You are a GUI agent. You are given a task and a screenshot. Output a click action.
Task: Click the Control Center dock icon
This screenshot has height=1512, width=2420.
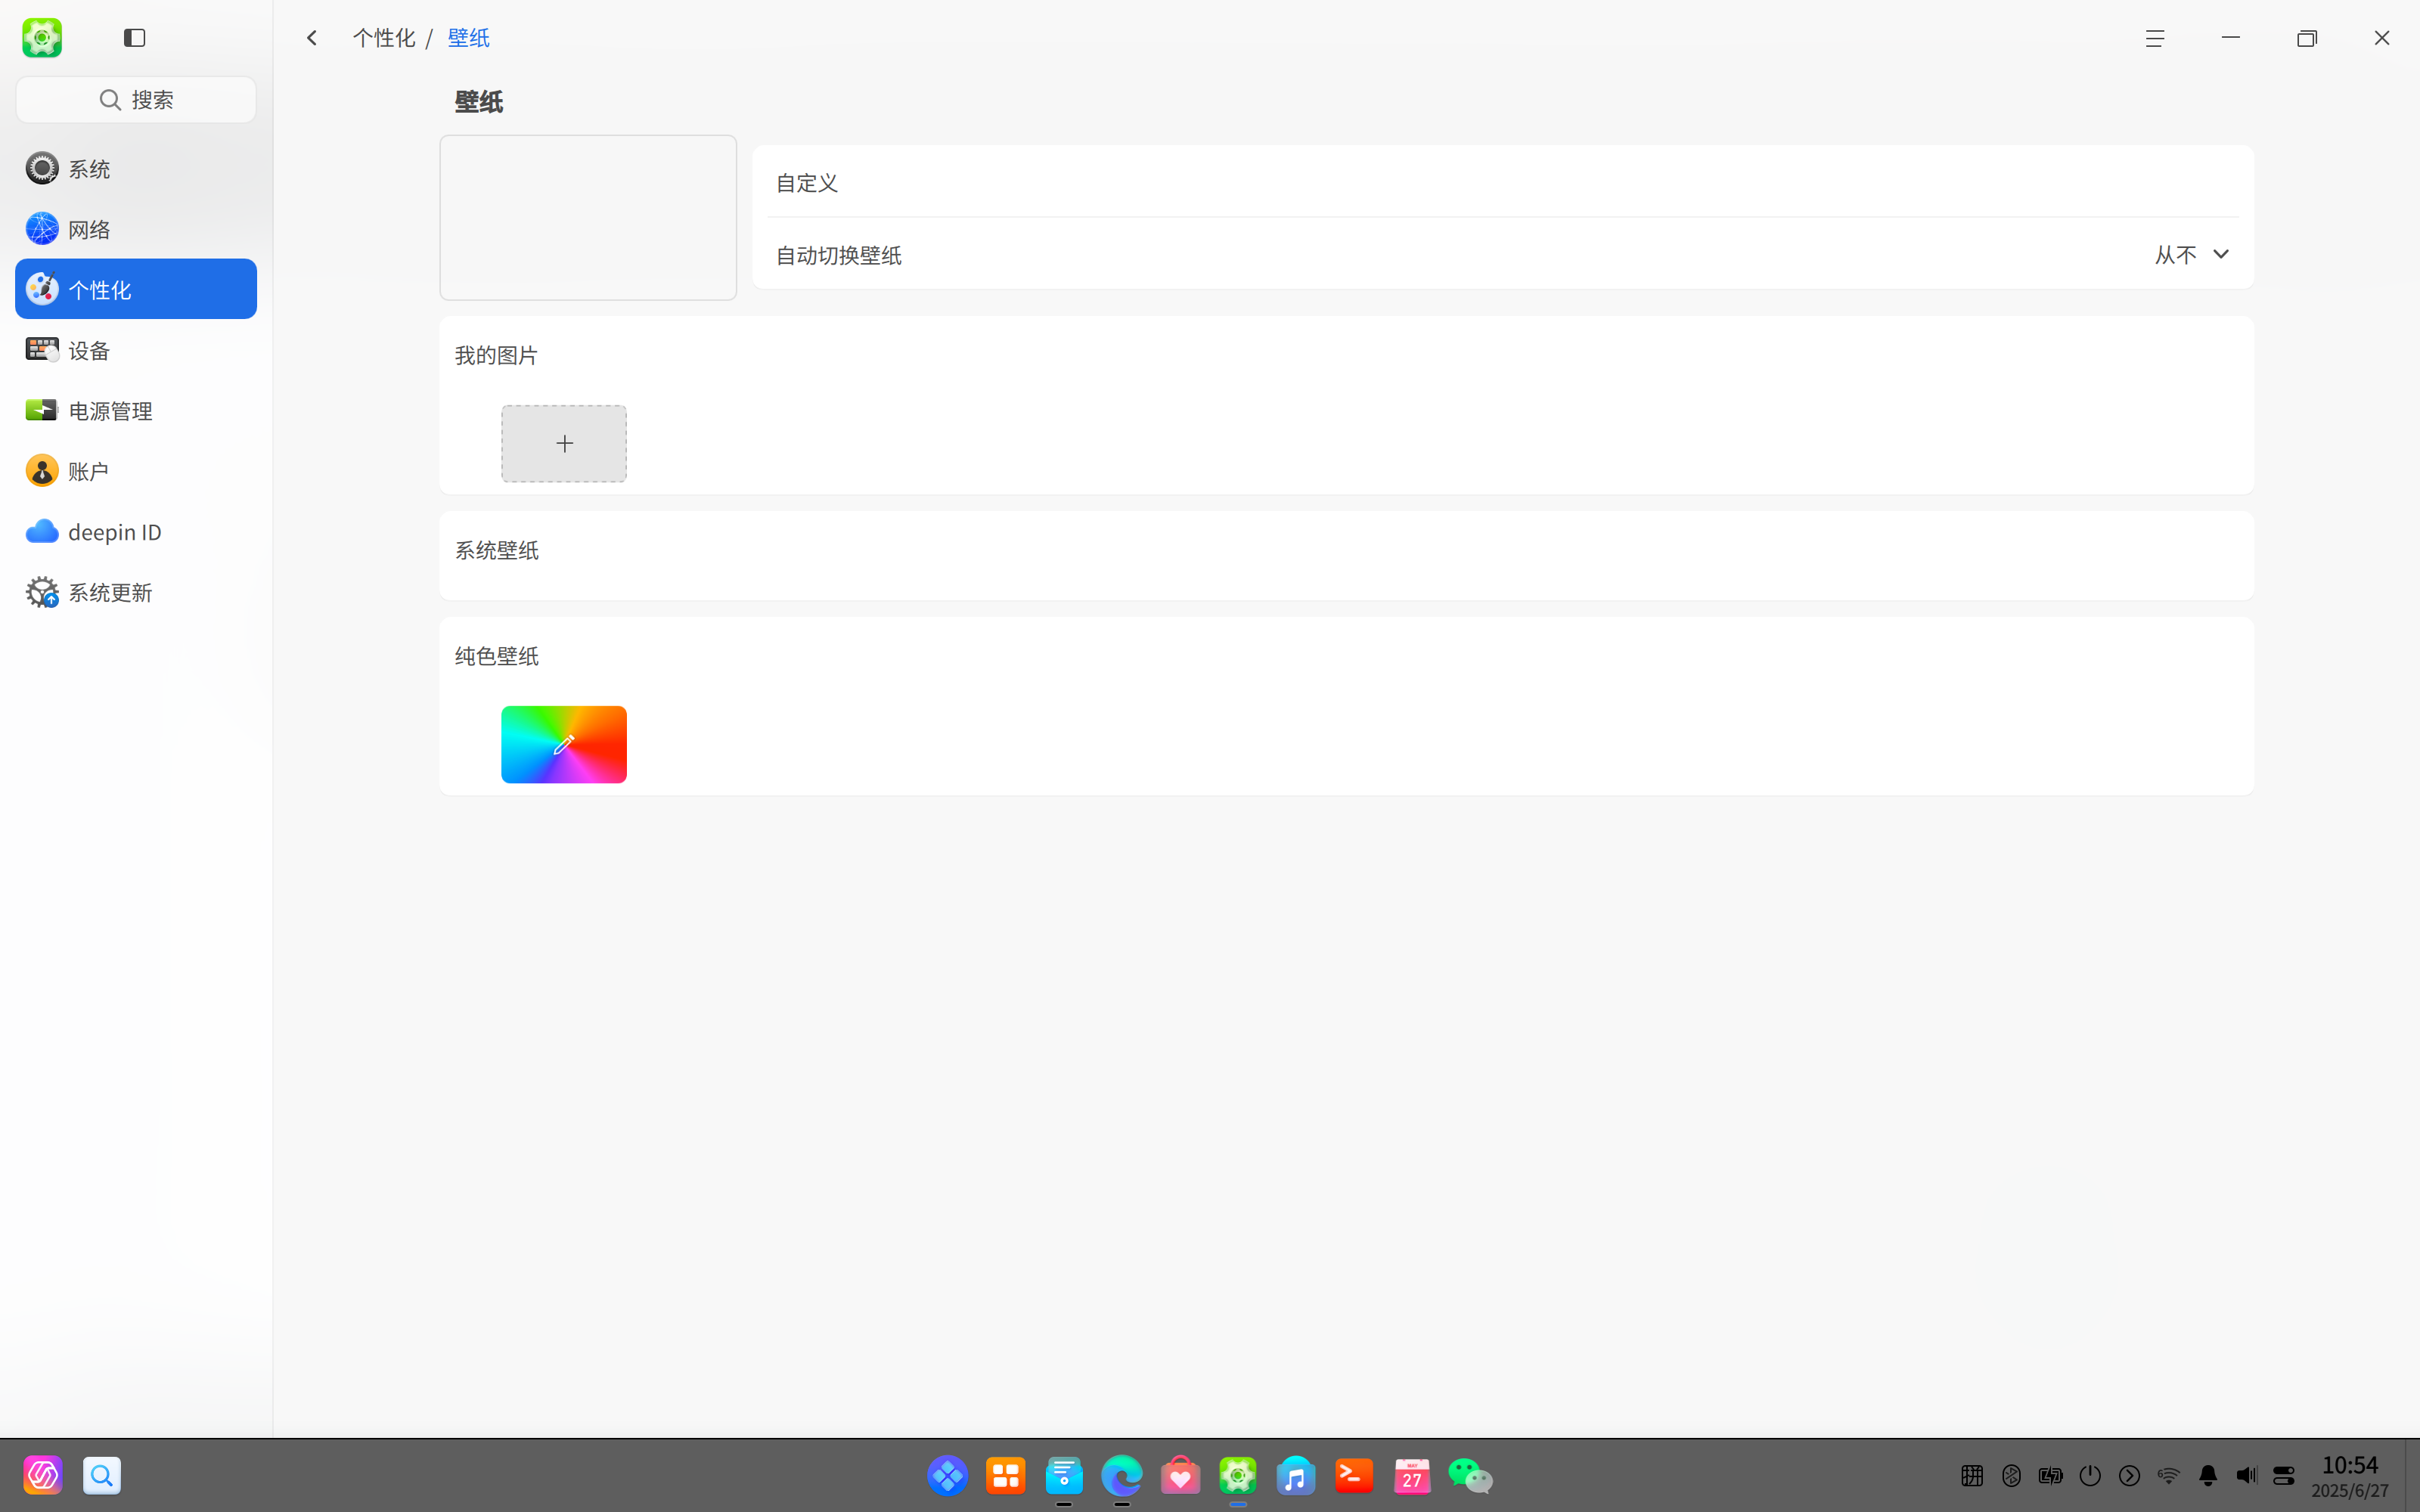1238,1475
